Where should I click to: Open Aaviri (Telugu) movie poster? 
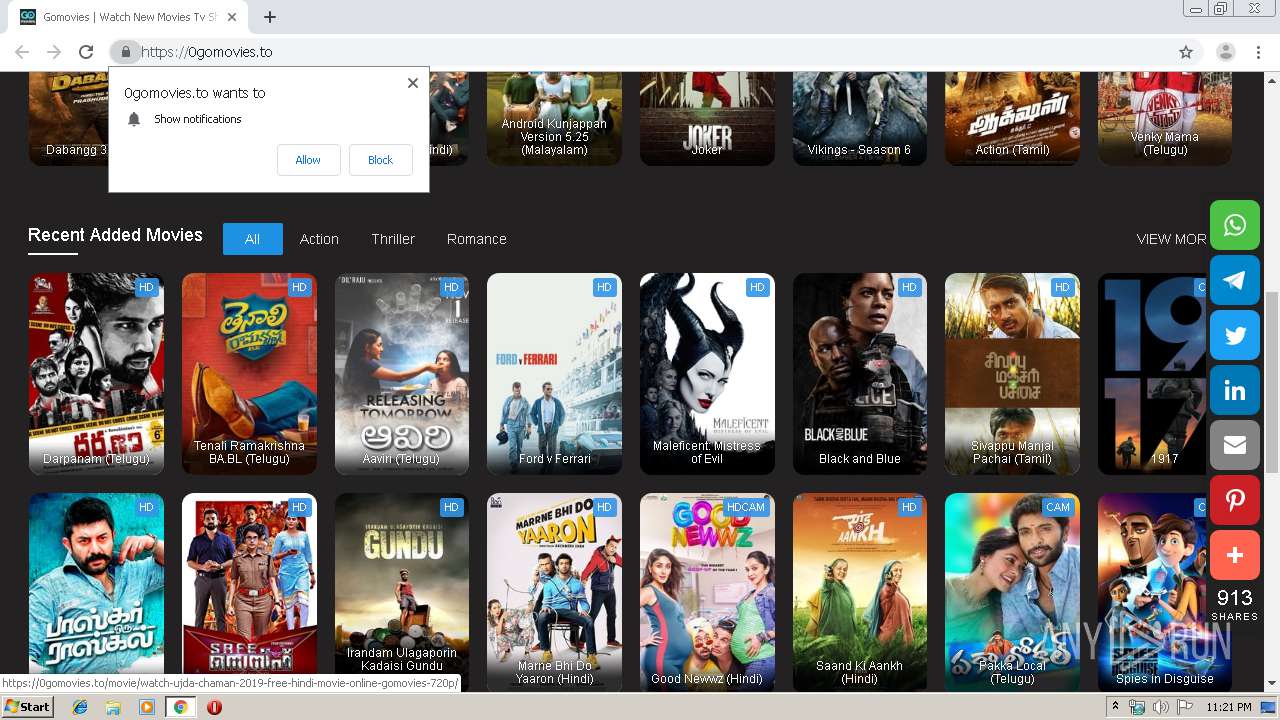coord(402,374)
